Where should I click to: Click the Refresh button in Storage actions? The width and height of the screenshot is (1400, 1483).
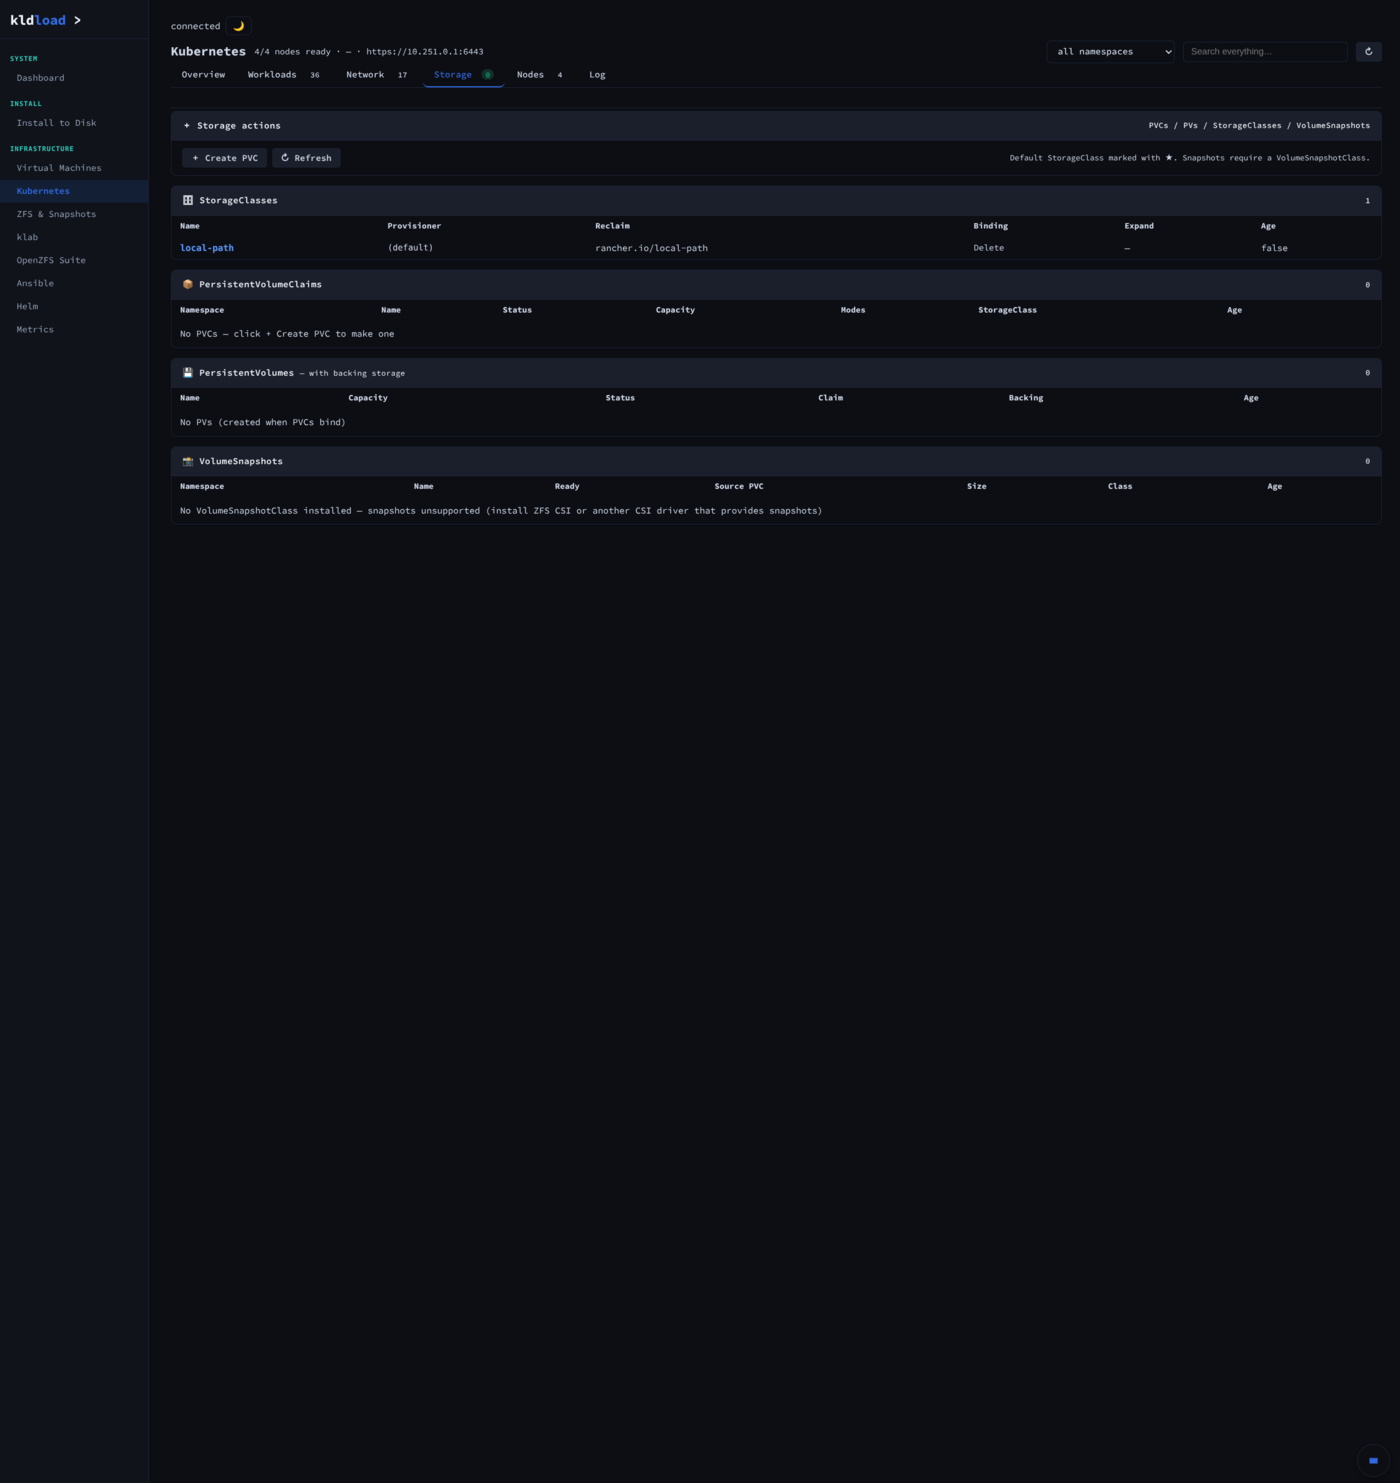pos(306,158)
